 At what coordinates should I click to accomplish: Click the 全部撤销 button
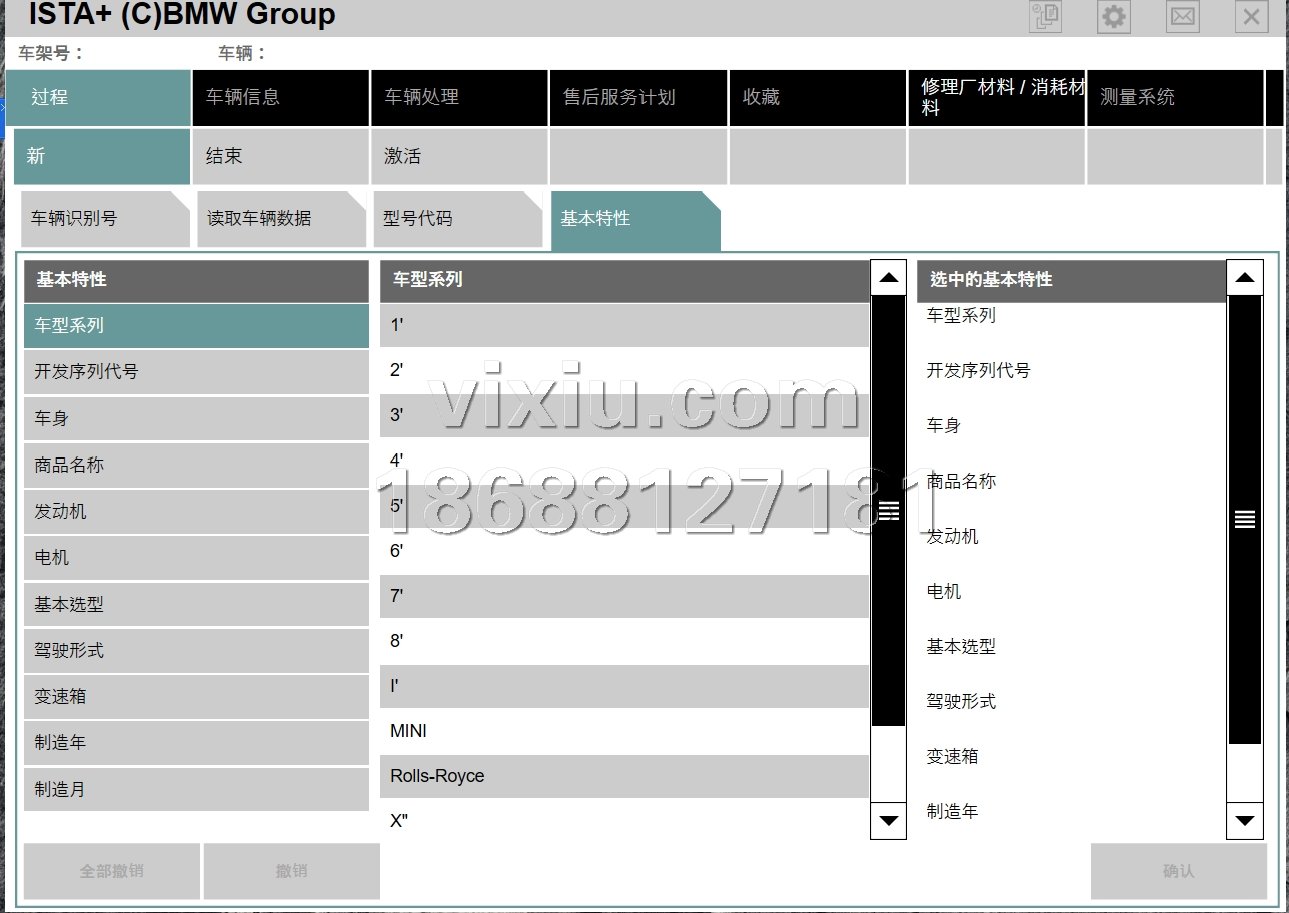pyautogui.click(x=112, y=871)
